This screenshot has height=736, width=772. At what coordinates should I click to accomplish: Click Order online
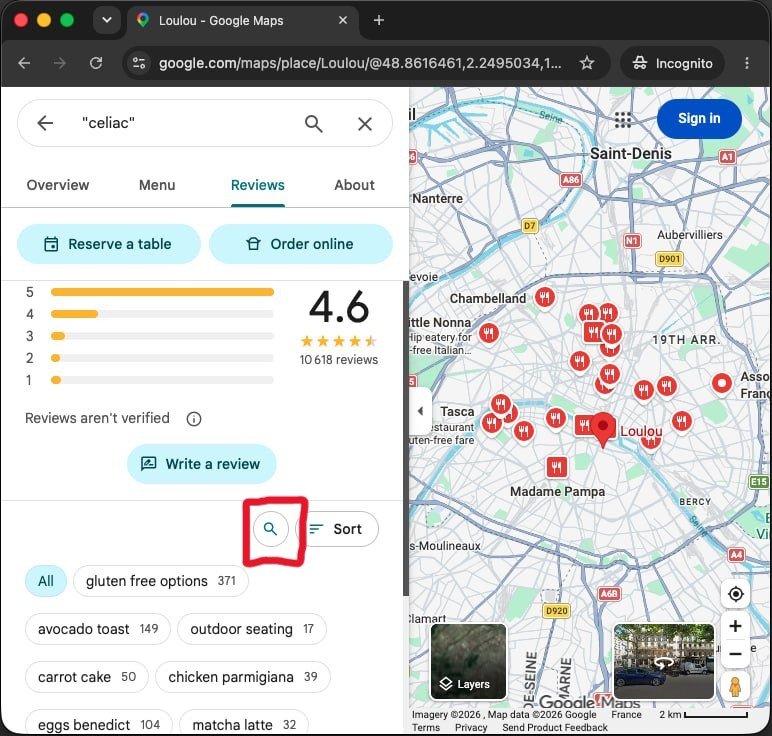coord(301,244)
